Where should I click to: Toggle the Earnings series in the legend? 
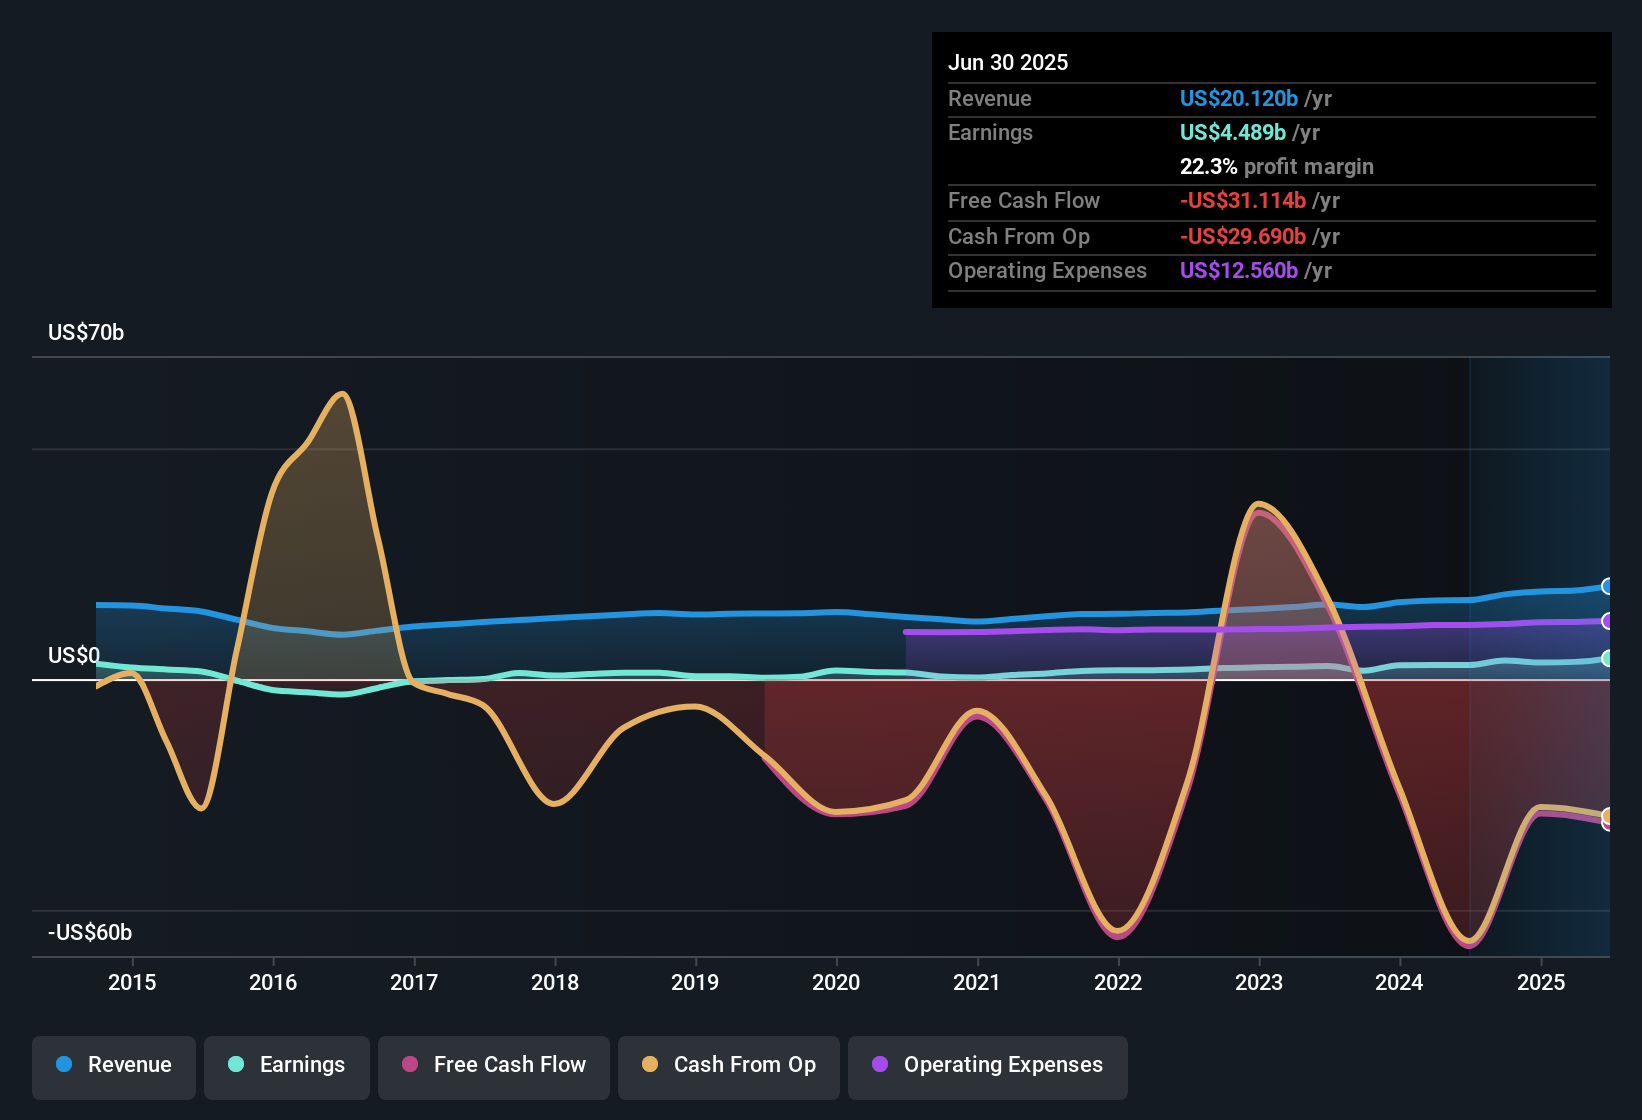point(287,1065)
